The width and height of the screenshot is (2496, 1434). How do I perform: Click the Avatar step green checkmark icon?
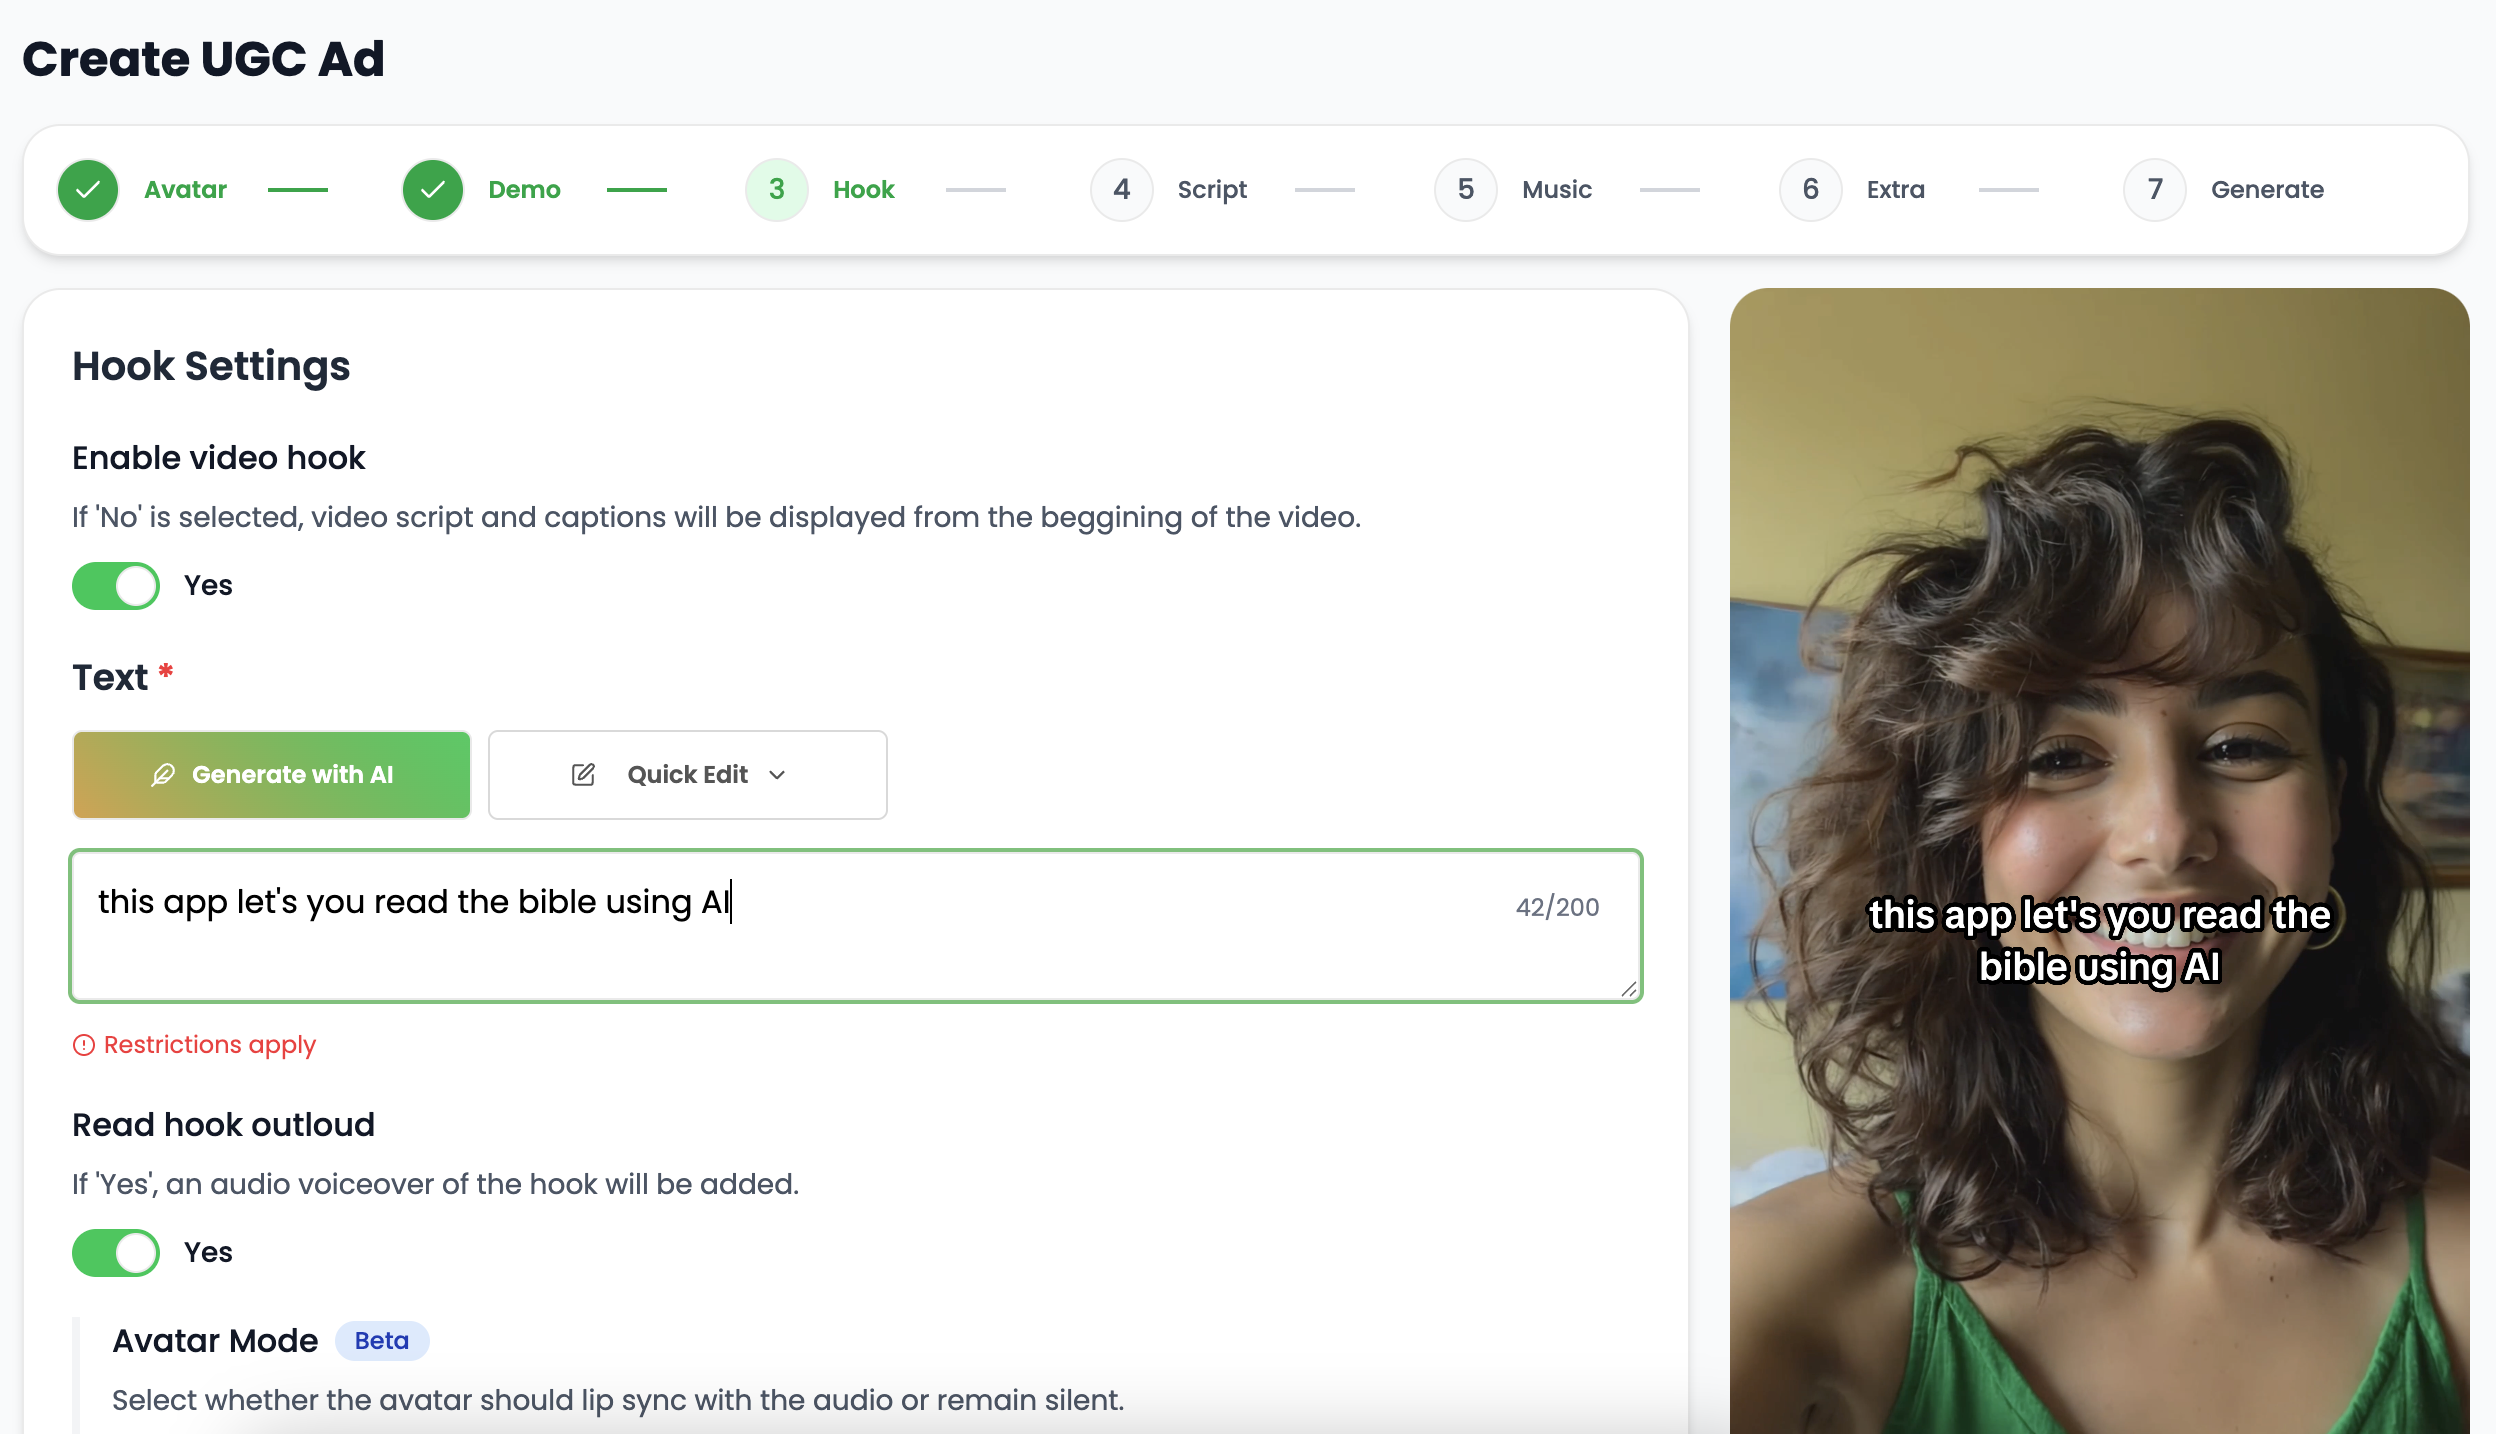coord(88,190)
